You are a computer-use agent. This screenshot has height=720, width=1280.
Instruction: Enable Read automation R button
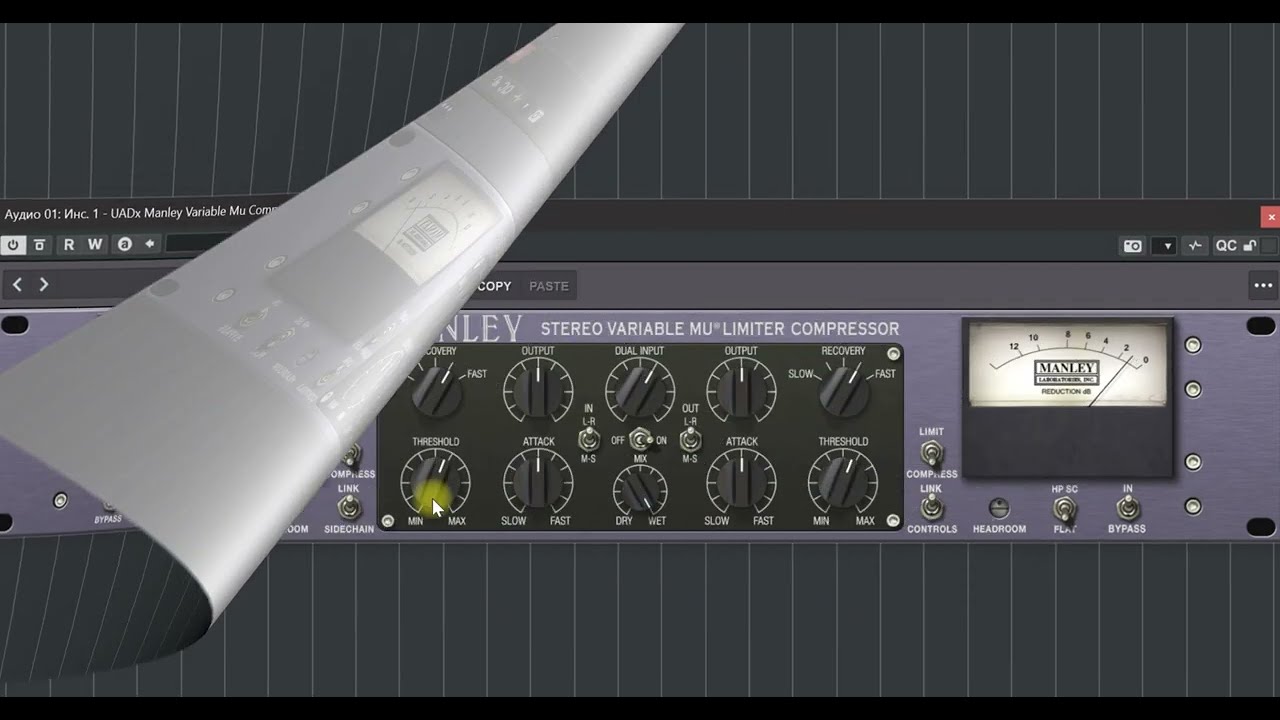(69, 245)
